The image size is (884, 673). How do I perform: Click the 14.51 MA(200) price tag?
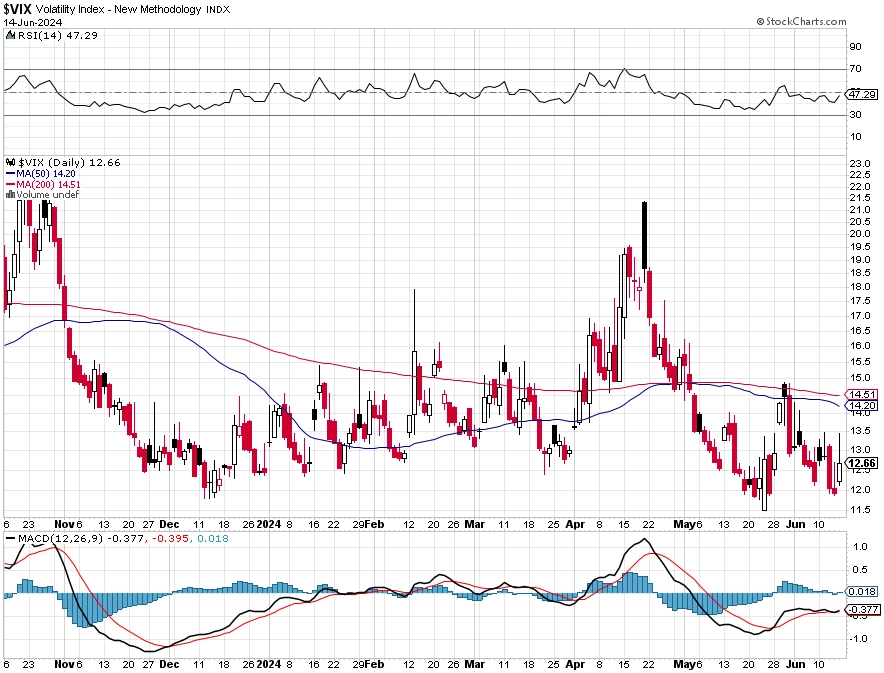point(862,395)
